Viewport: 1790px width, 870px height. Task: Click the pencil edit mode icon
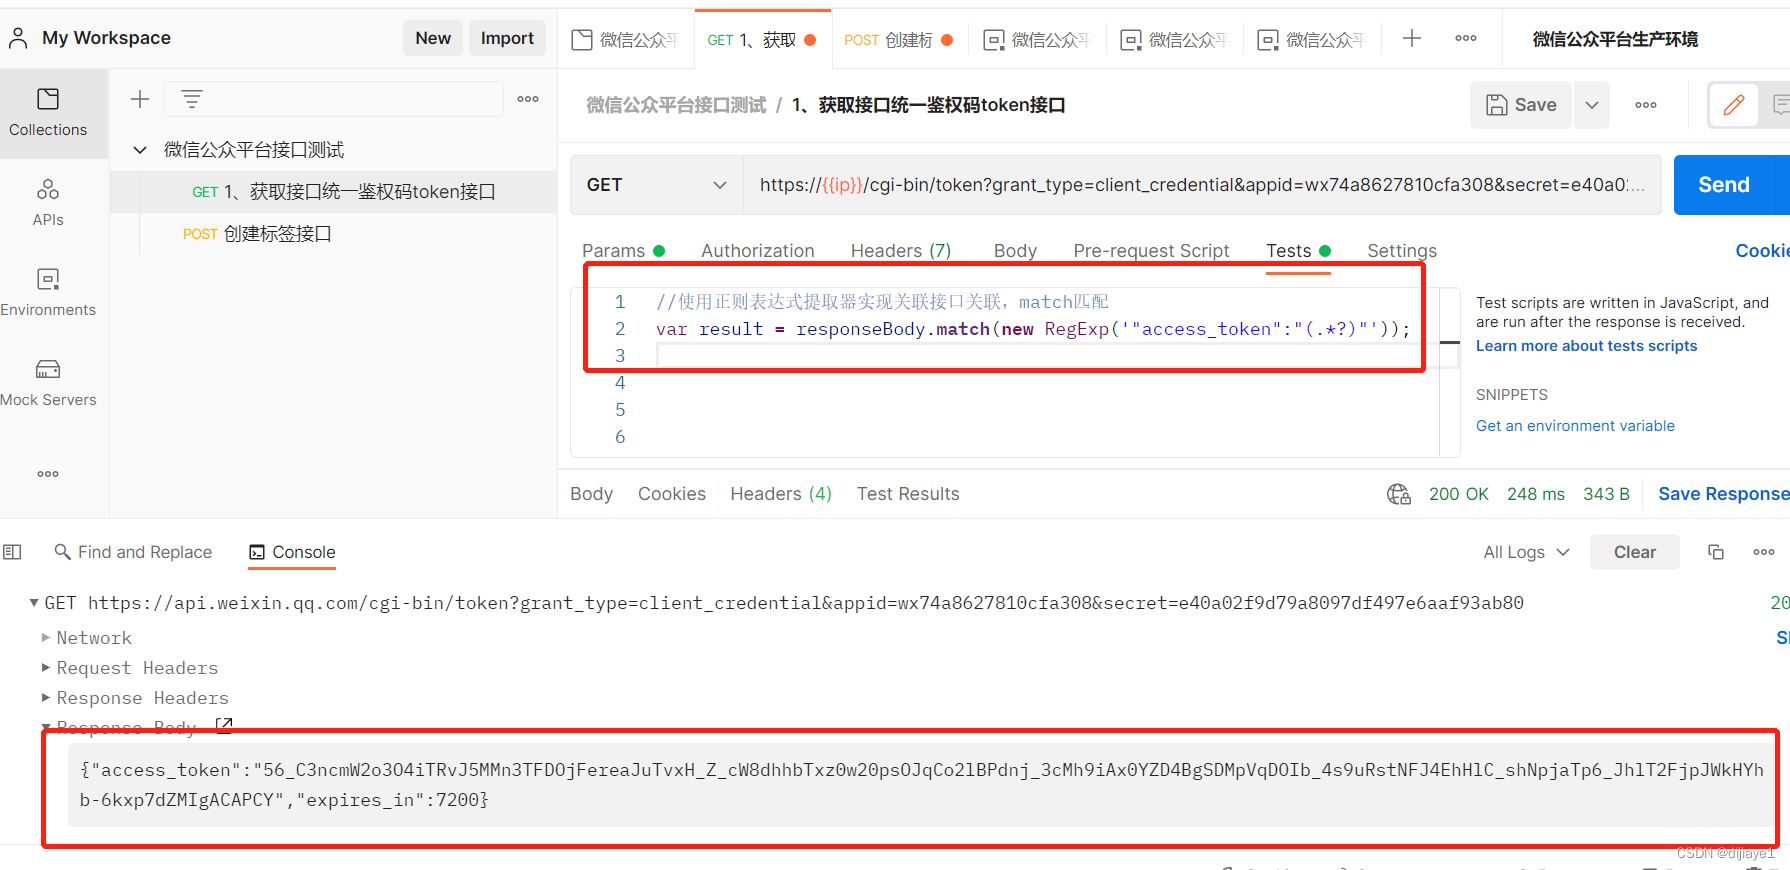tap(1734, 105)
